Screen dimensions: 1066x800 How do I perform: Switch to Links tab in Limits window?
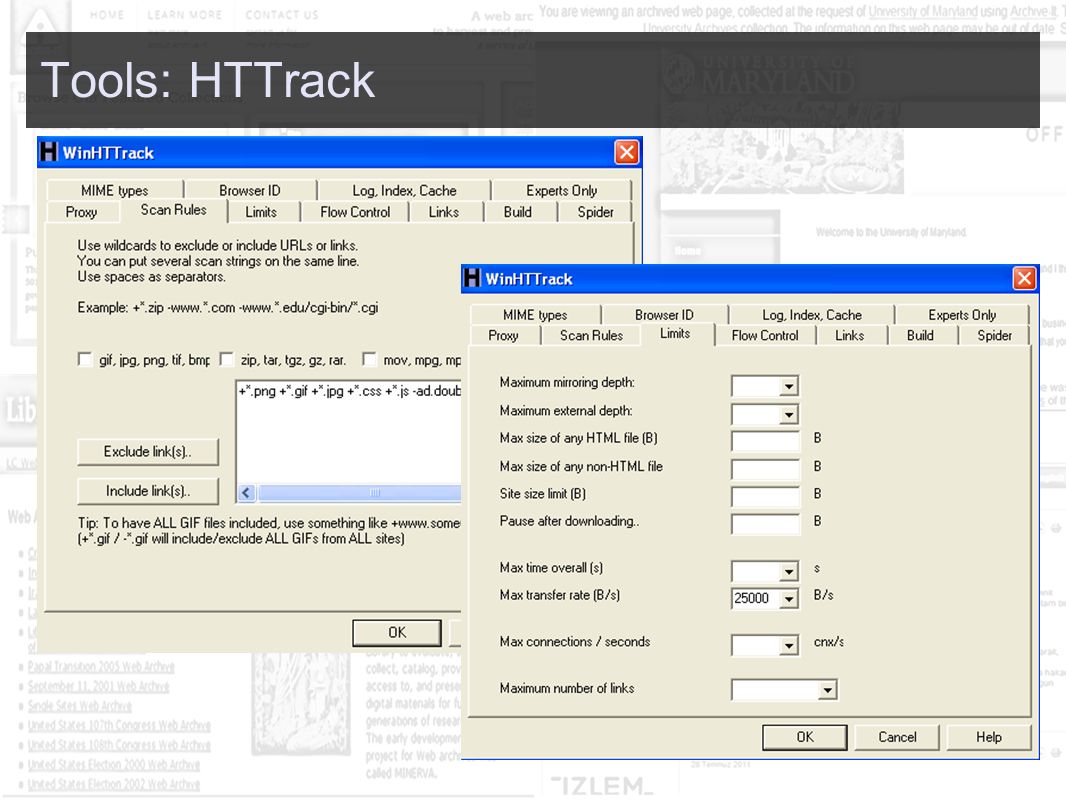850,335
